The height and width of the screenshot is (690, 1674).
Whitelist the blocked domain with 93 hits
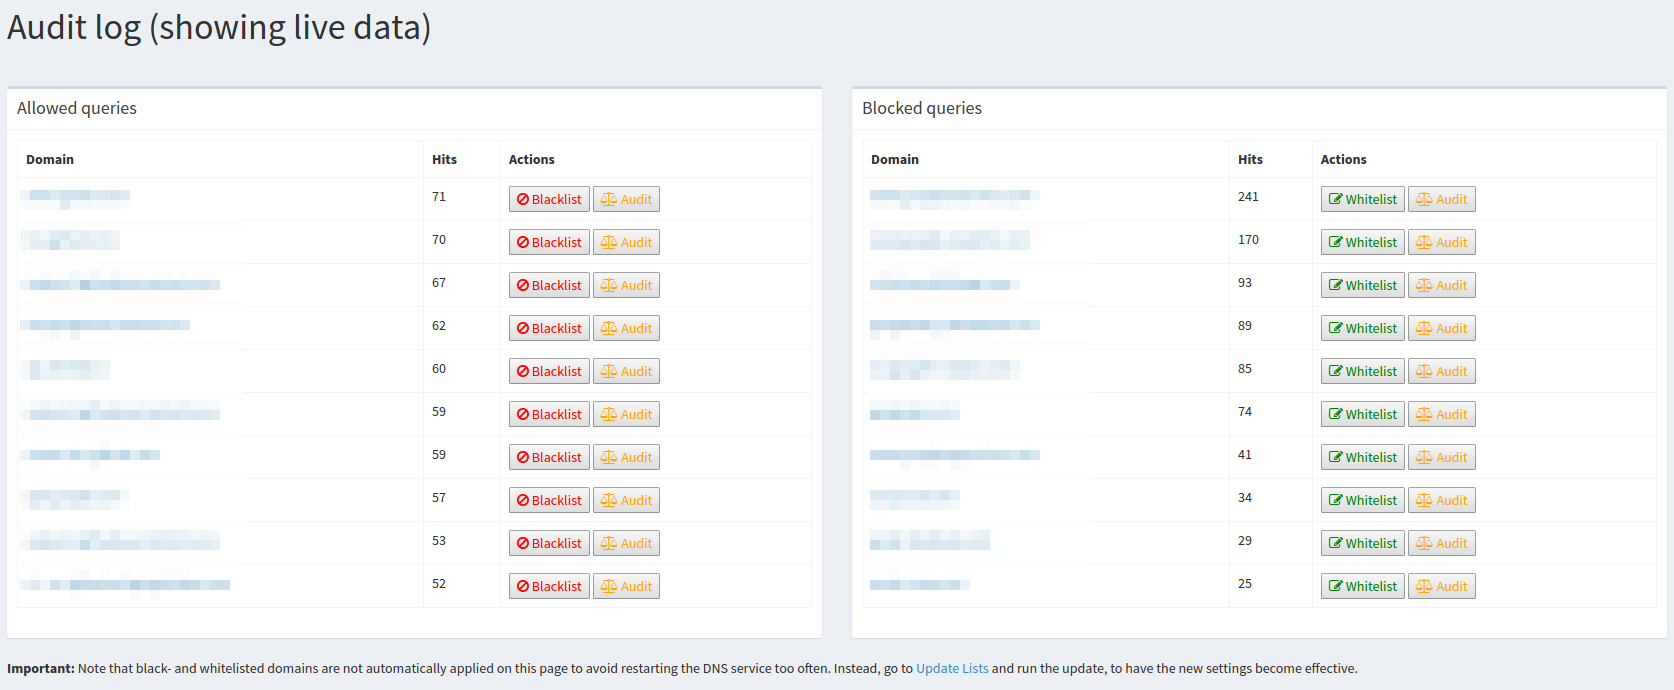point(1362,285)
